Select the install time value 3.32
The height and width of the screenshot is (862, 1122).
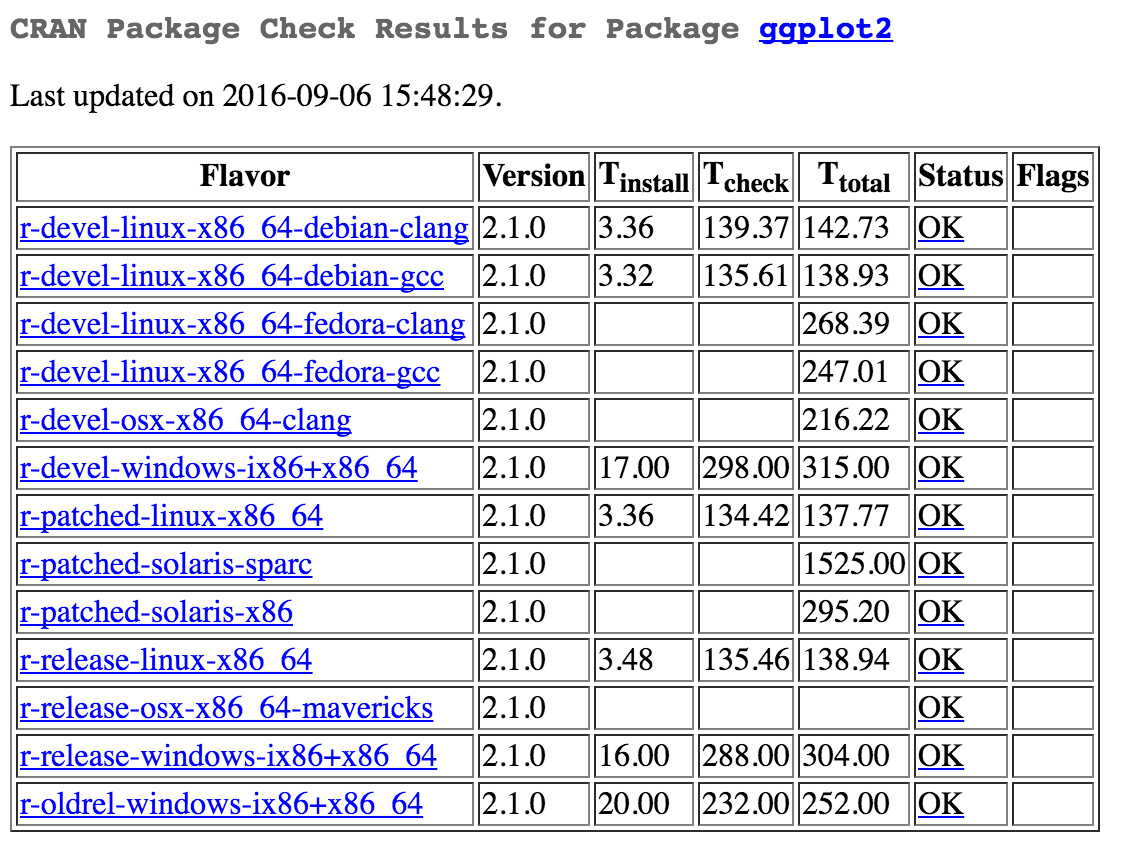click(x=626, y=276)
